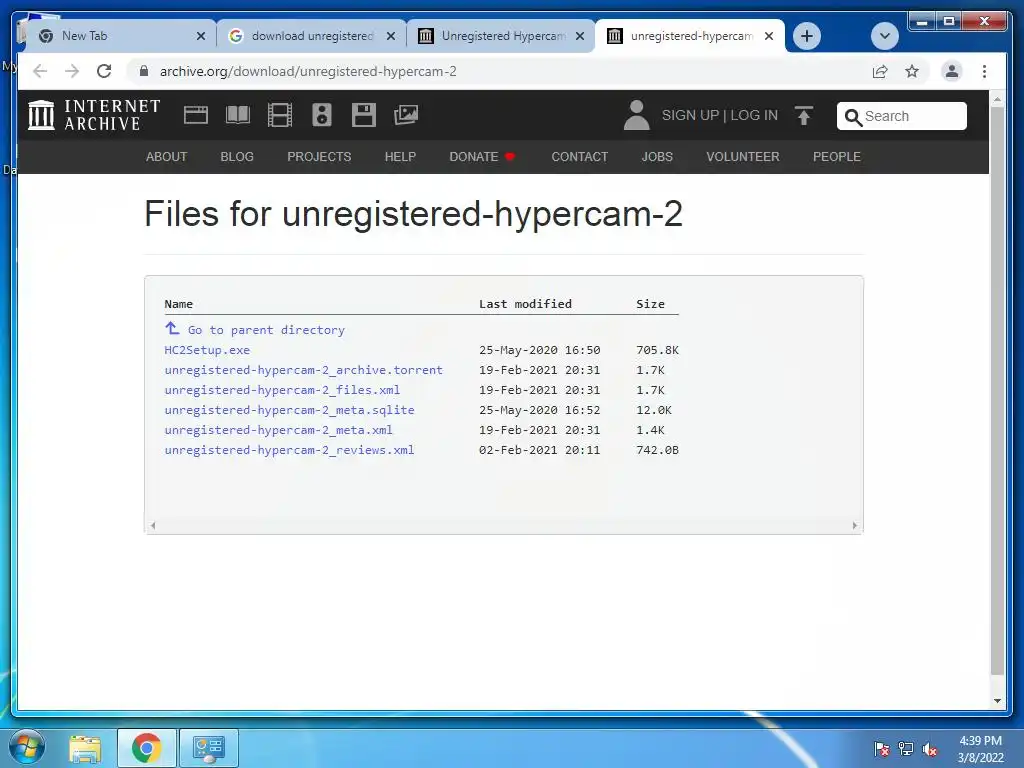Click the Internet Archive Search field
The image size is (1024, 768).
click(x=902, y=116)
